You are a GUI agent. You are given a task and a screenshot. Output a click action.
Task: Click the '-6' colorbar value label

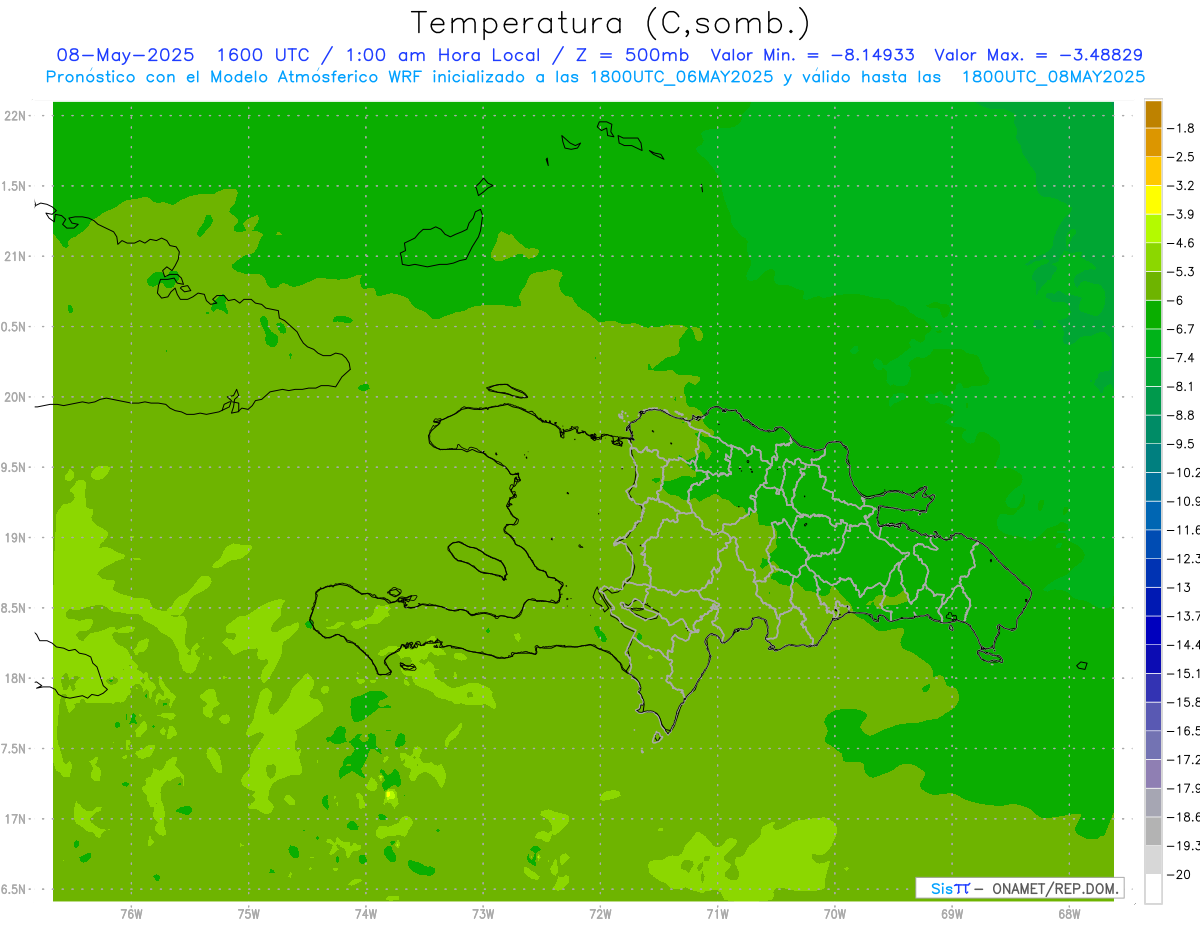coord(1176,300)
